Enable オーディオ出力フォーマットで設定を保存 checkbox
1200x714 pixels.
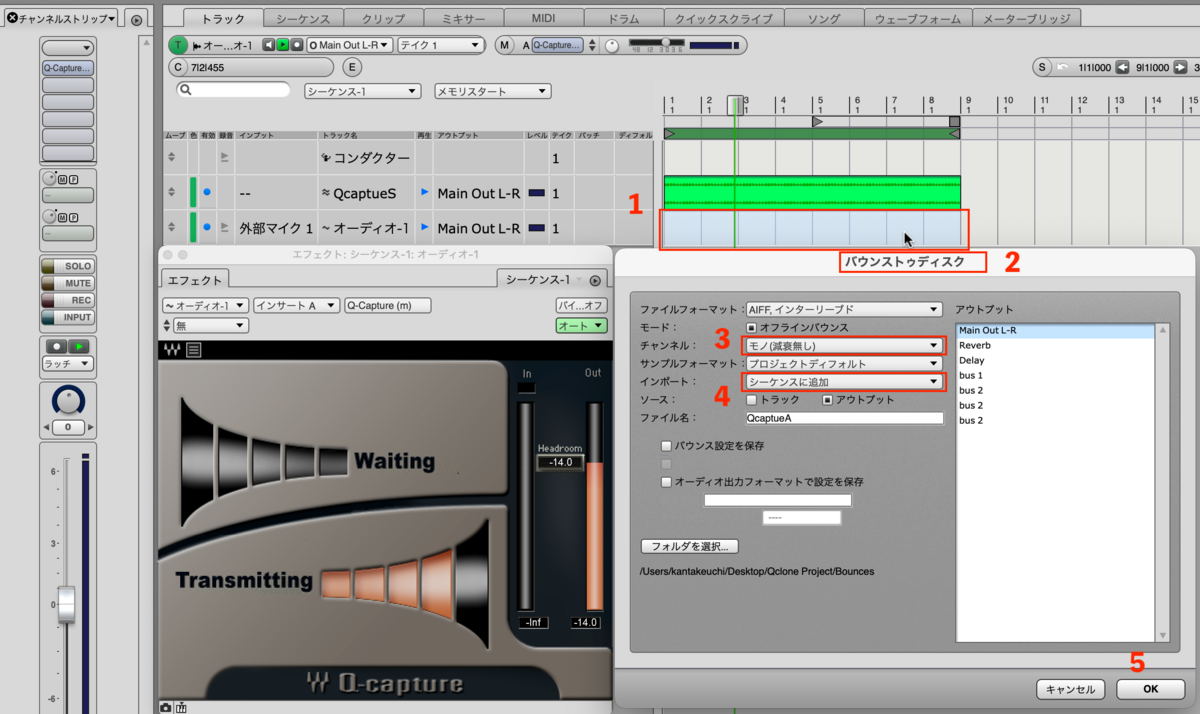coord(666,481)
